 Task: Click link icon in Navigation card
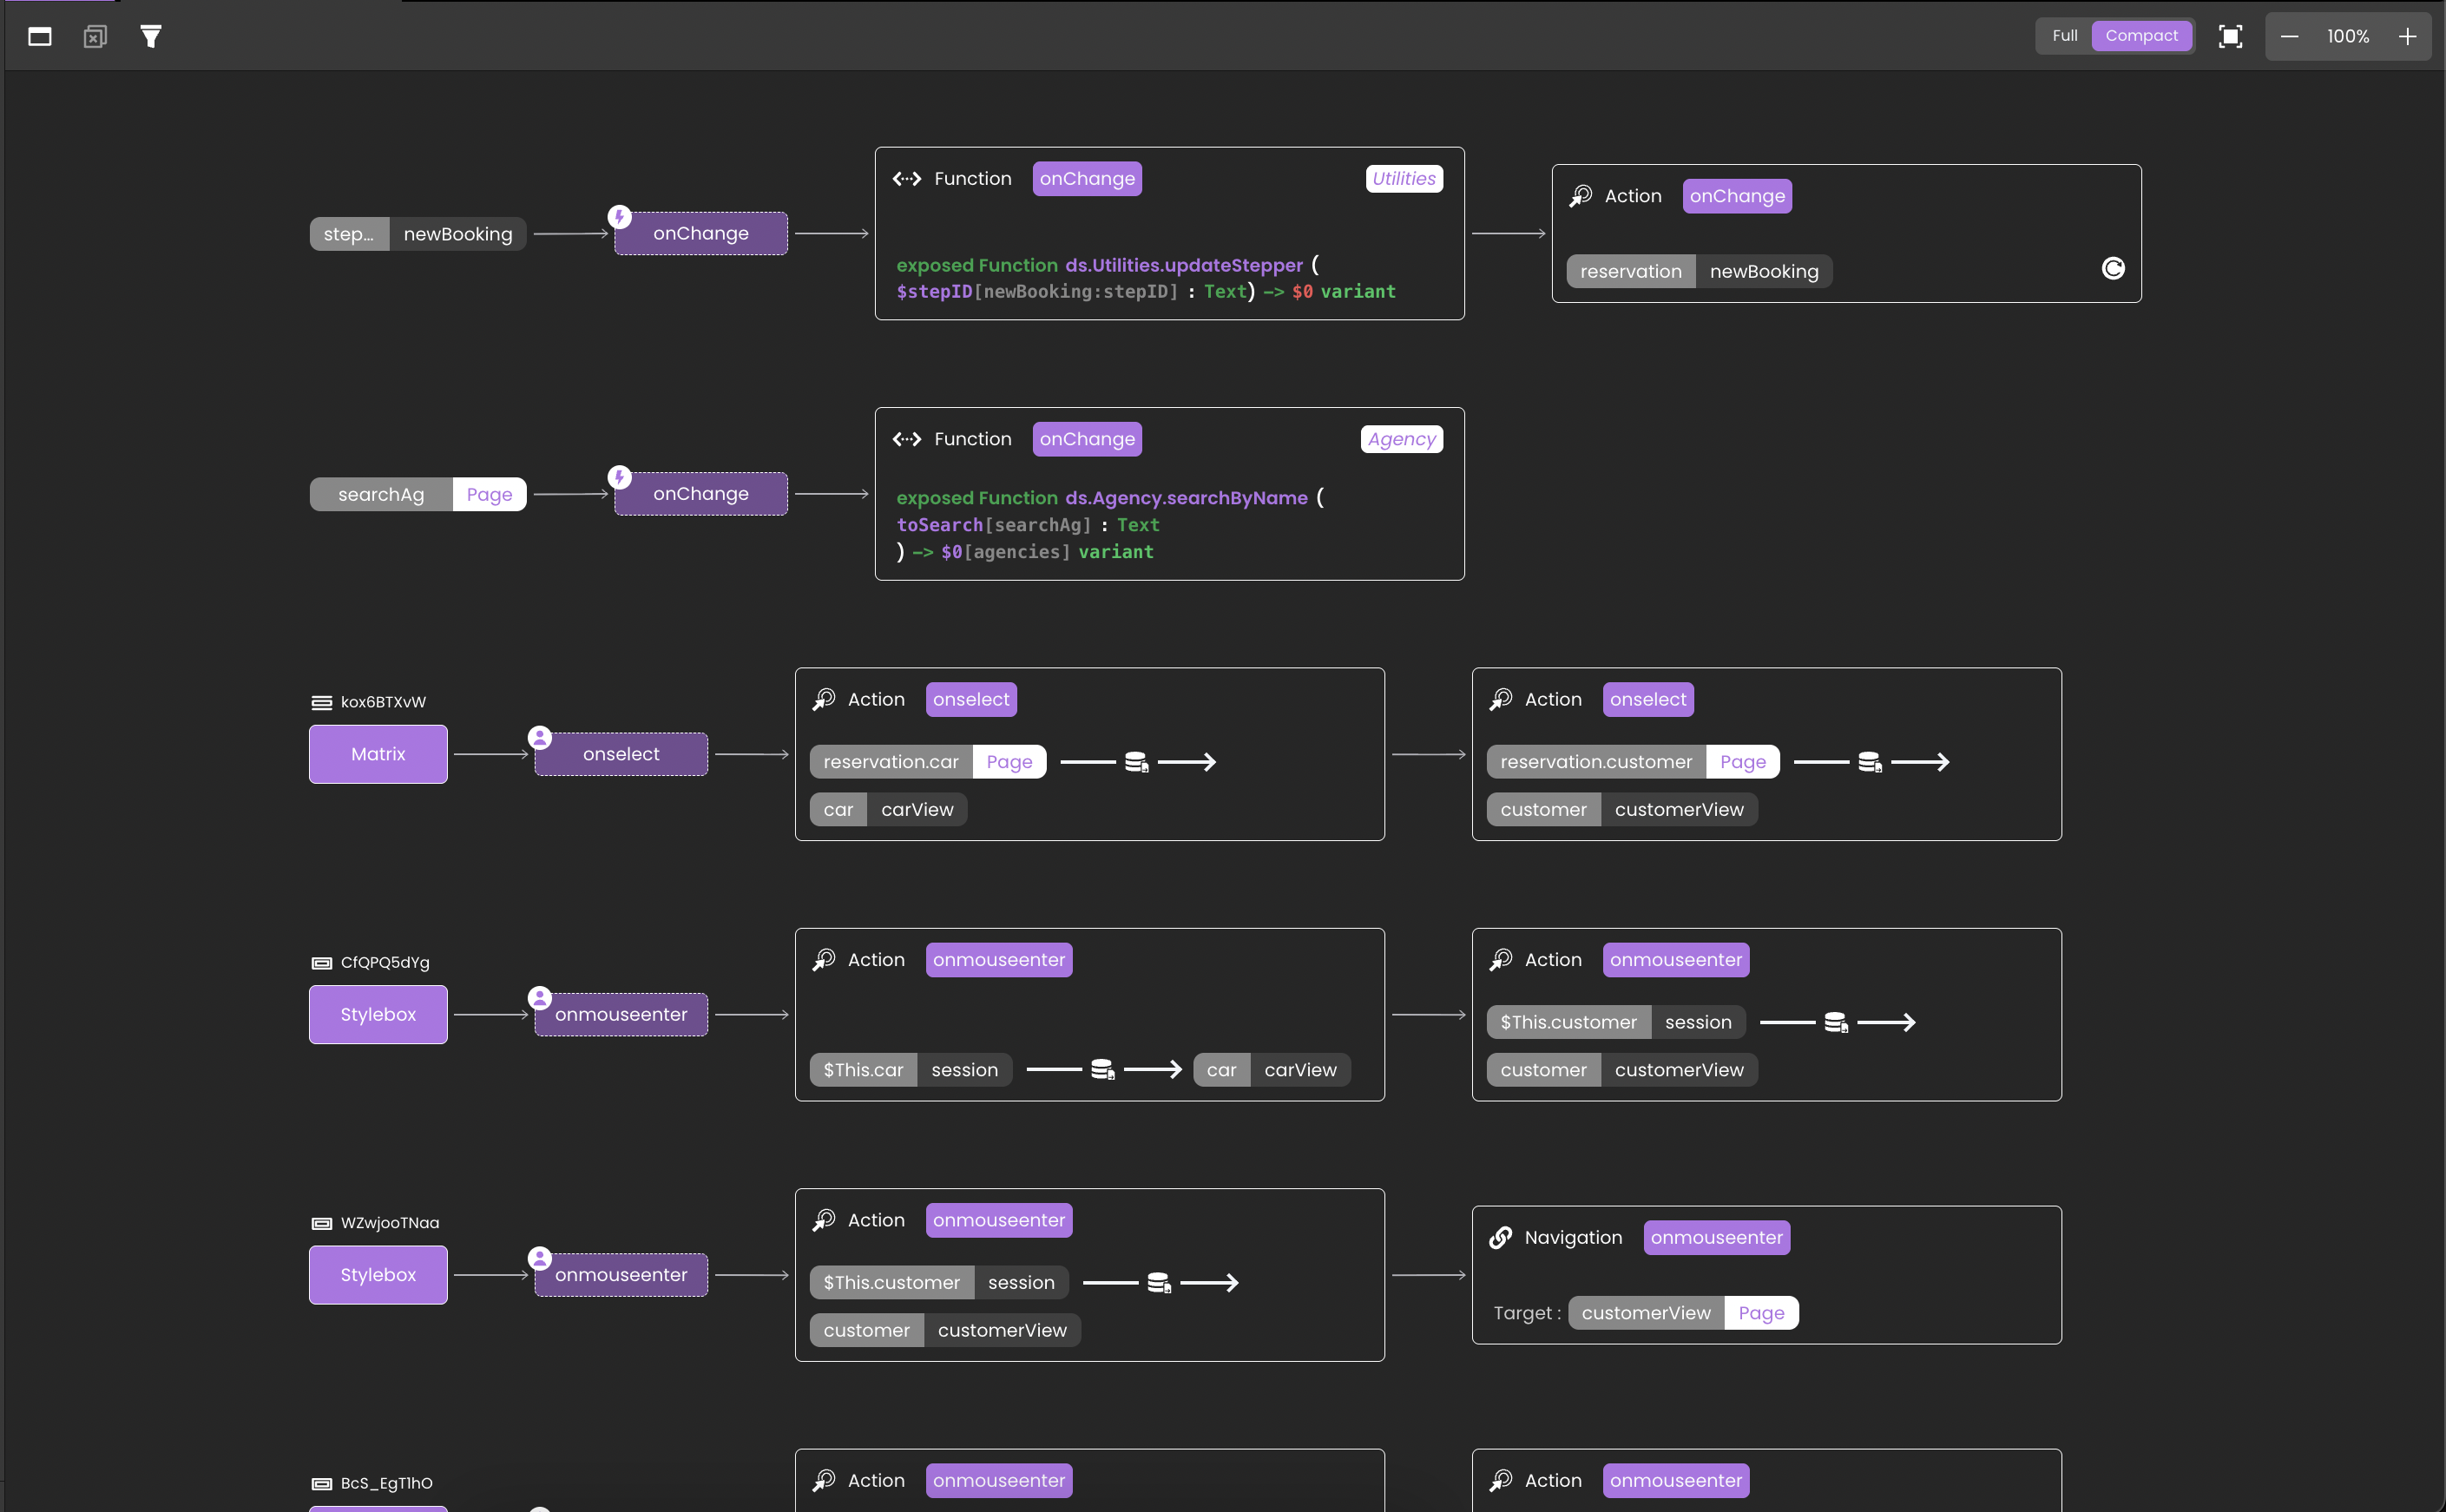tap(1500, 1238)
